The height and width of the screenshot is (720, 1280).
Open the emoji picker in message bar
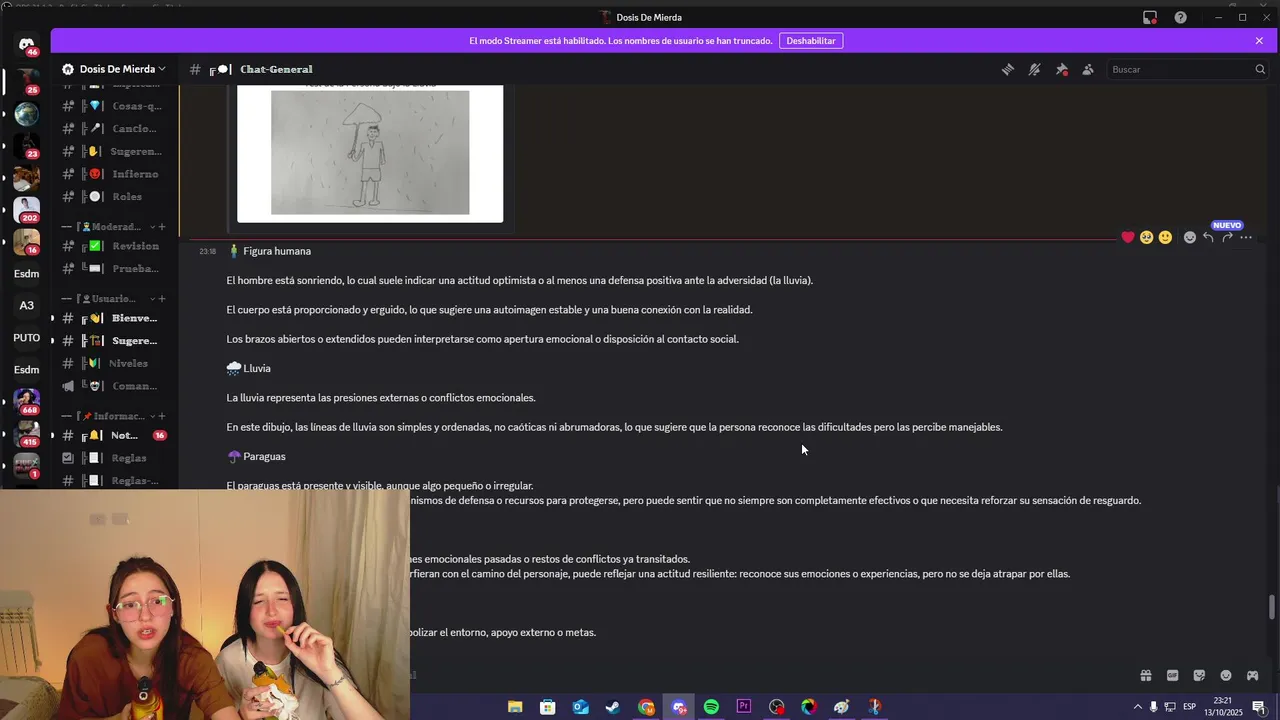pyautogui.click(x=1226, y=675)
